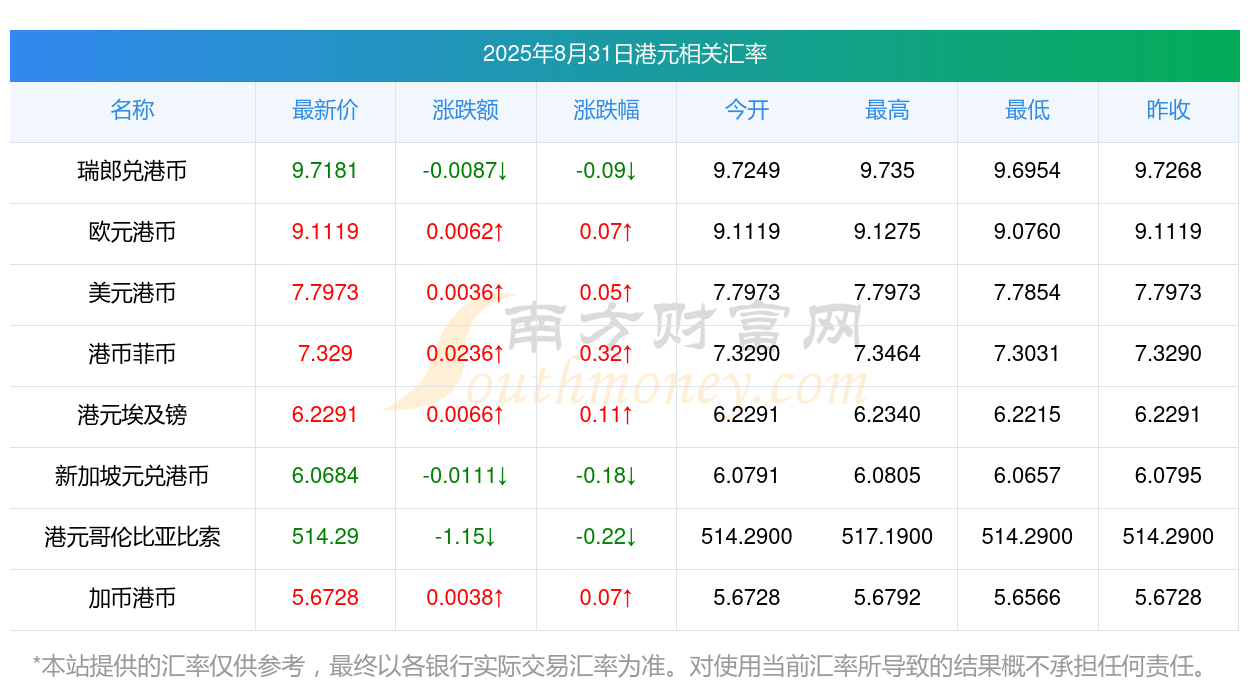Click change amount 0.0066↑
The width and height of the screenshot is (1250, 698).
click(465, 415)
